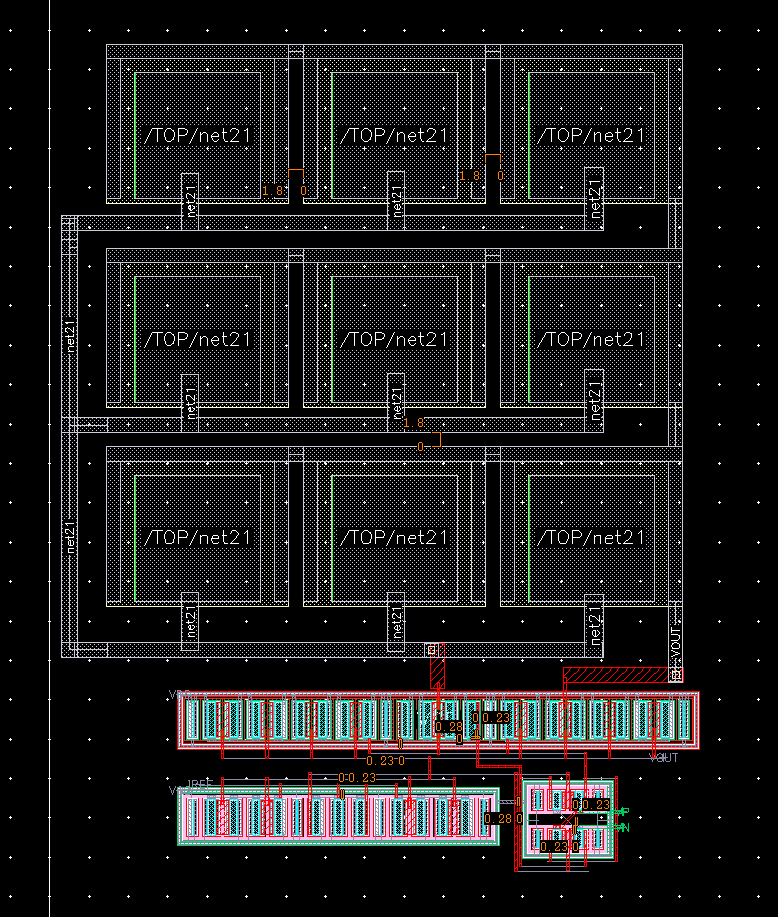The height and width of the screenshot is (917, 778).
Task: Select the bottom-middle /TOP/net21 capacitor block
Action: click(394, 526)
